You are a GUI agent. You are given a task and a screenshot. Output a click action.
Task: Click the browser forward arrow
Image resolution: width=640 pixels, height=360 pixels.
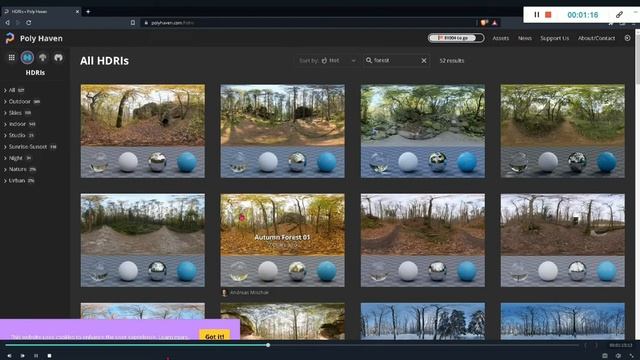pos(18,23)
